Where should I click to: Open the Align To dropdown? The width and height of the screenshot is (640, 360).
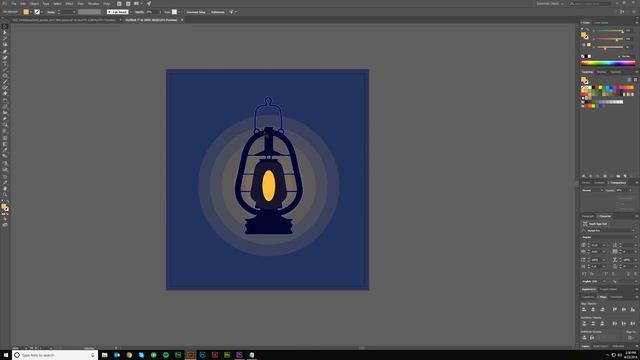click(x=631, y=338)
